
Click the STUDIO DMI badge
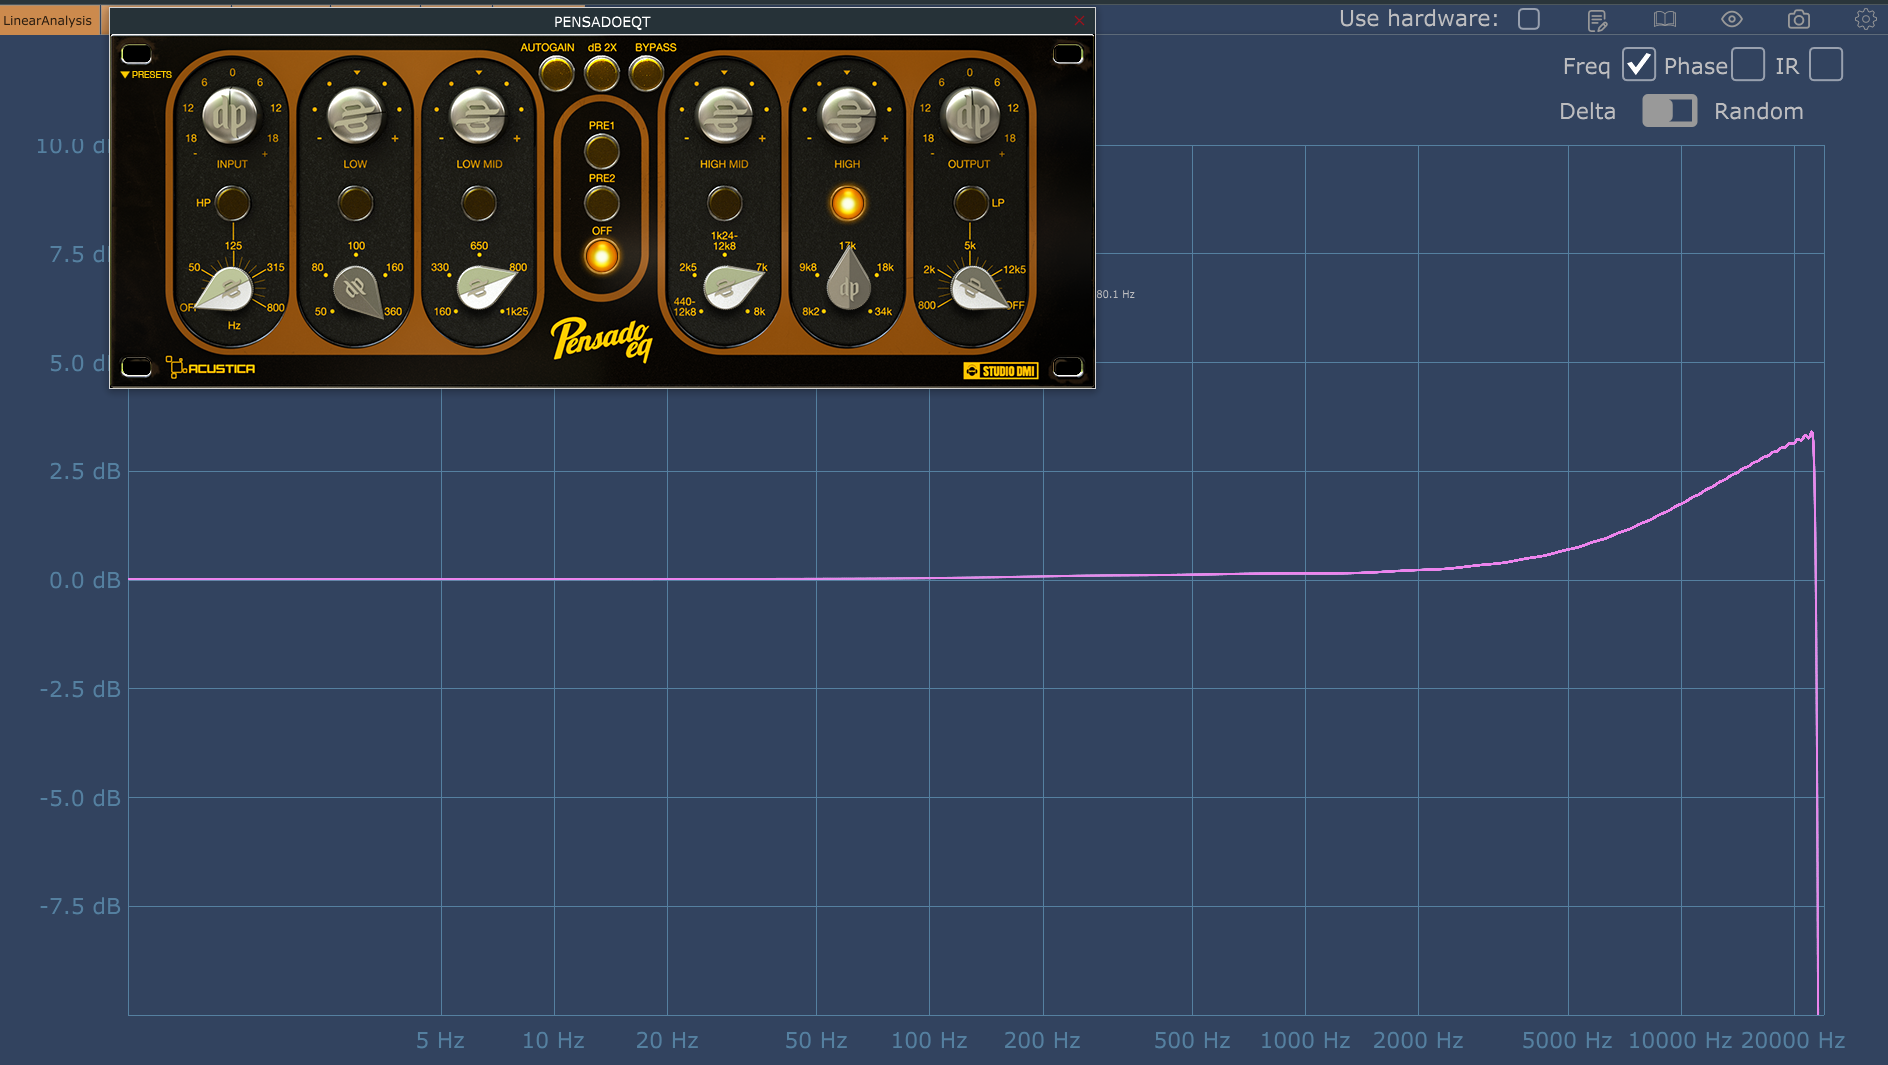click(x=1000, y=371)
